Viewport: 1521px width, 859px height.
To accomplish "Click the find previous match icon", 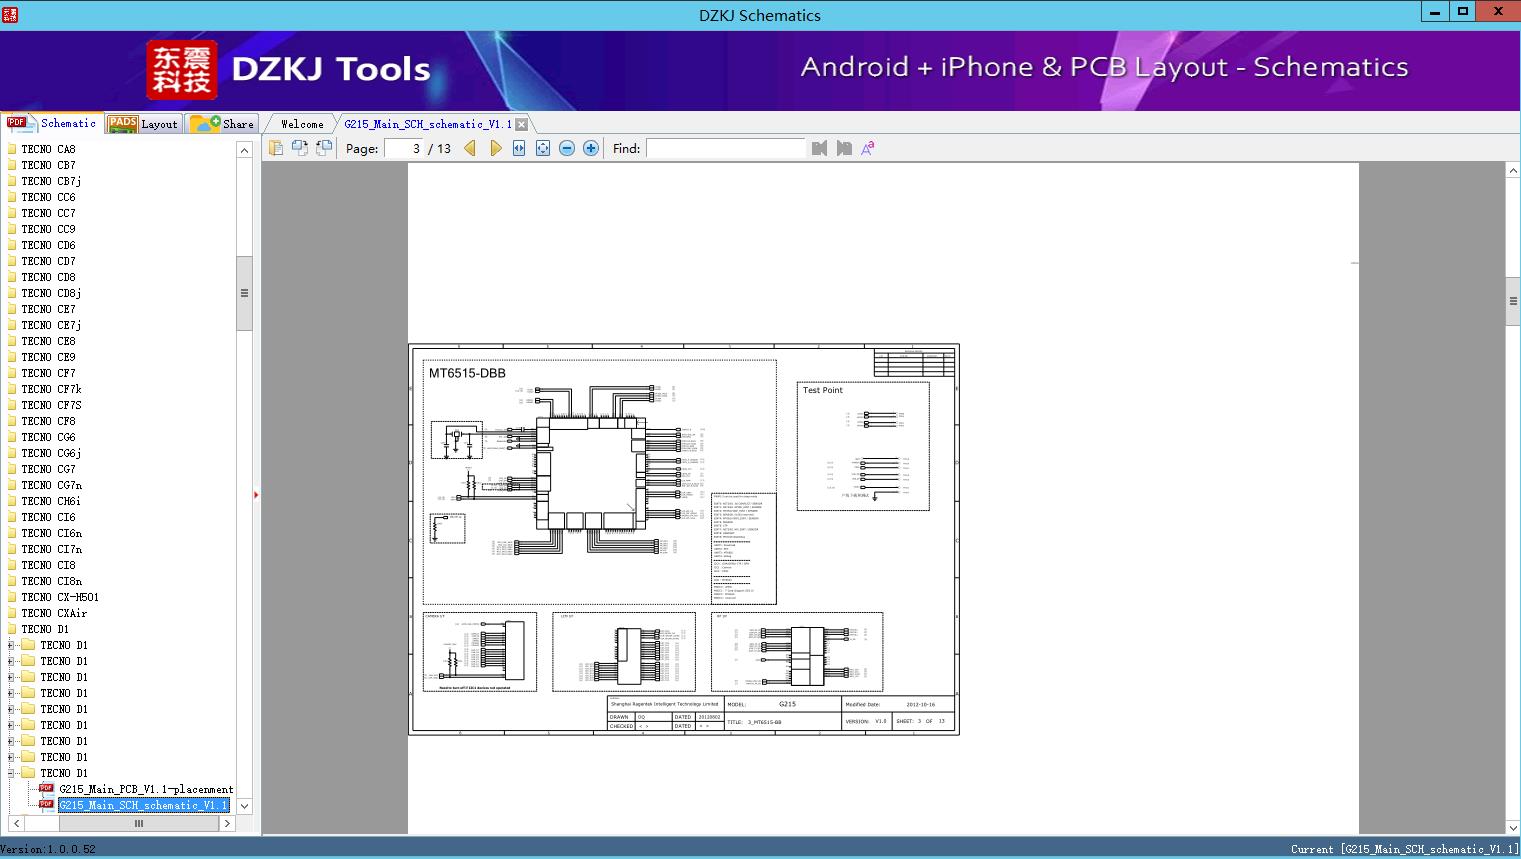I will (x=820, y=148).
